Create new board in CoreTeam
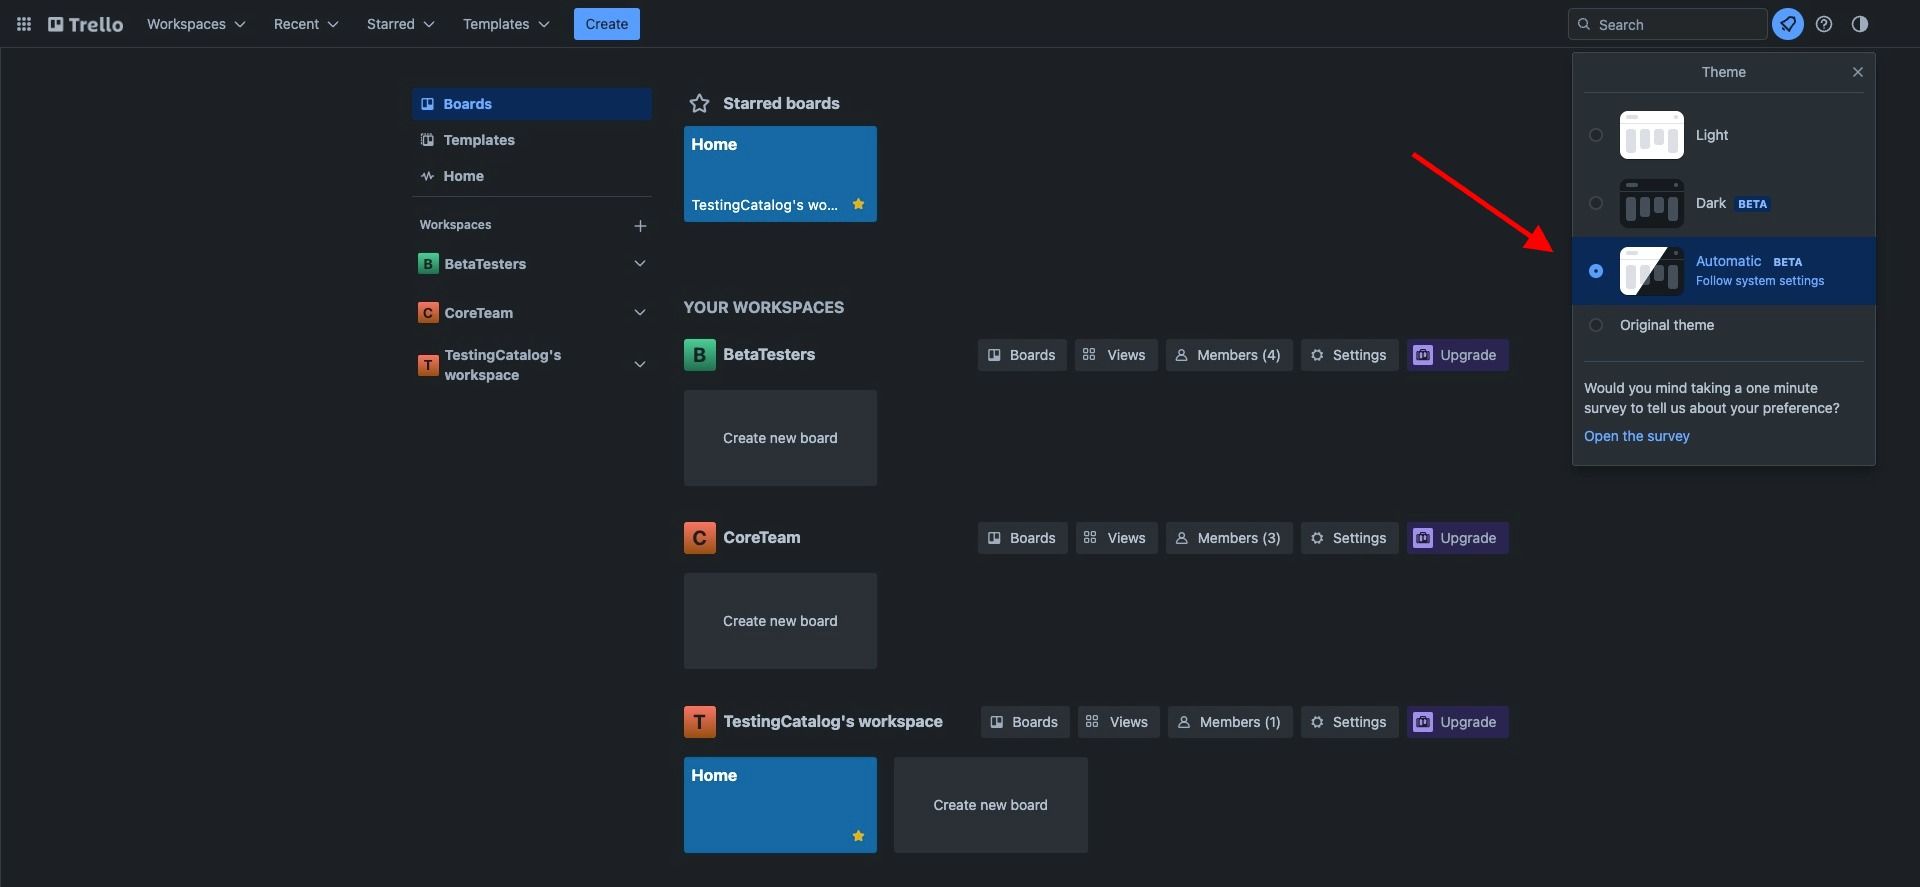1920x887 pixels. 780,621
